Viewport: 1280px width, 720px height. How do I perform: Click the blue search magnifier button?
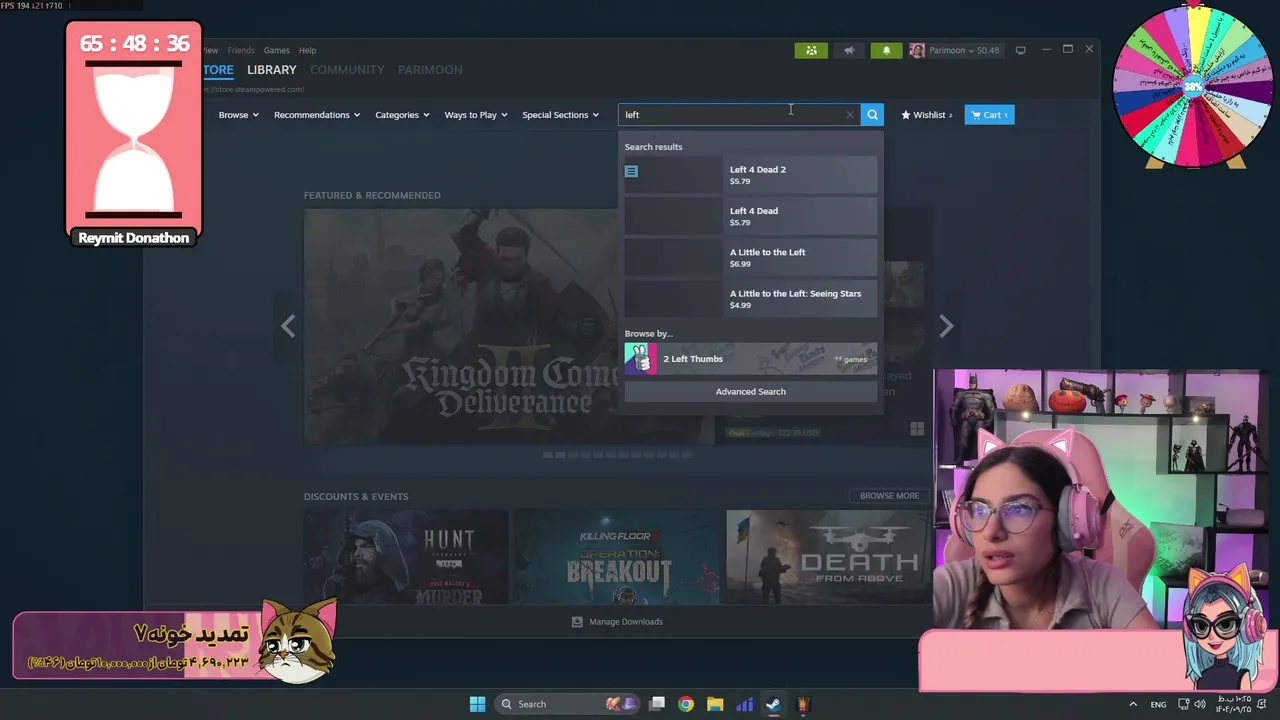pyautogui.click(x=872, y=115)
